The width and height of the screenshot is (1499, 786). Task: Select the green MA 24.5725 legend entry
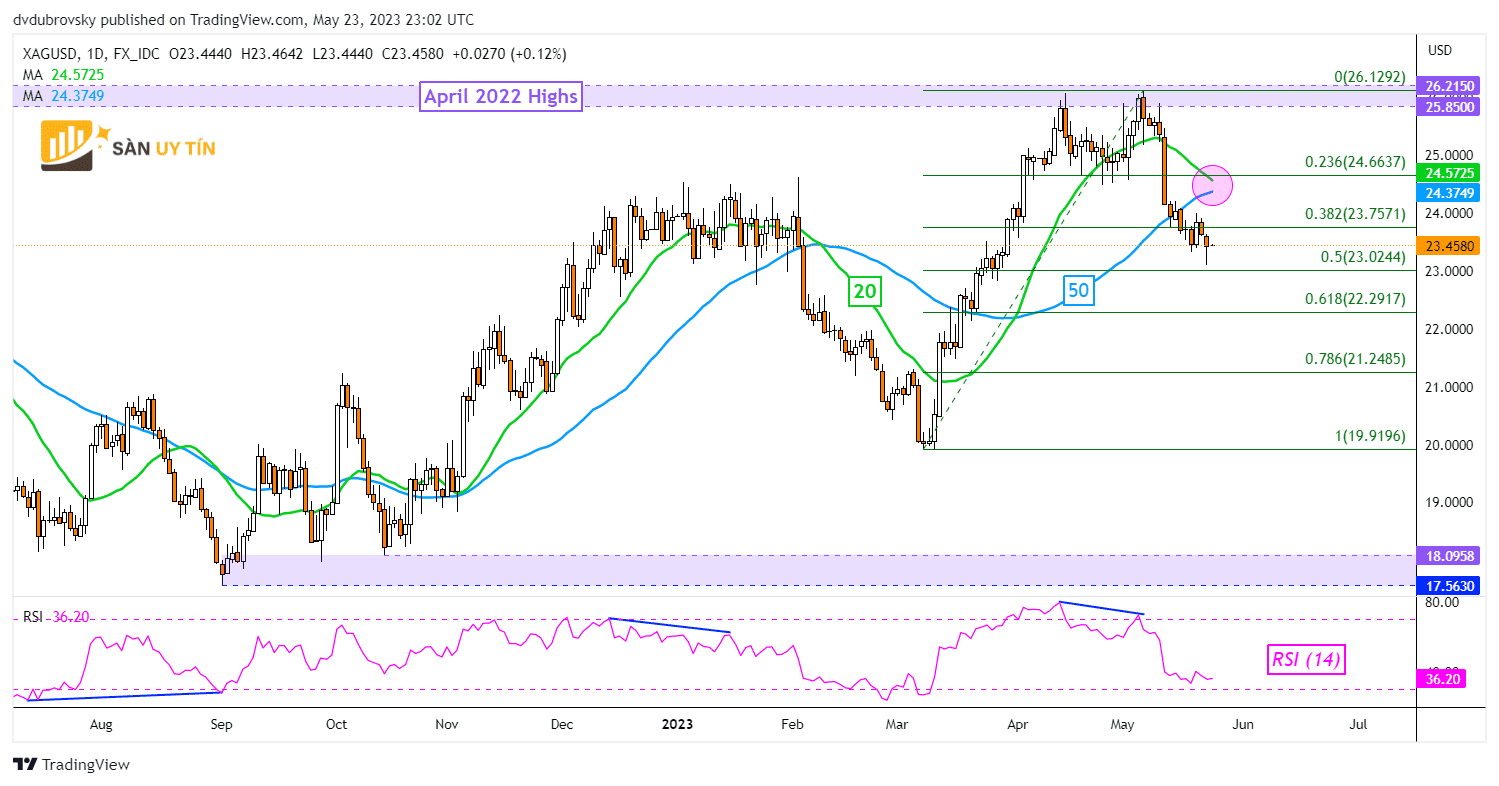63,74
